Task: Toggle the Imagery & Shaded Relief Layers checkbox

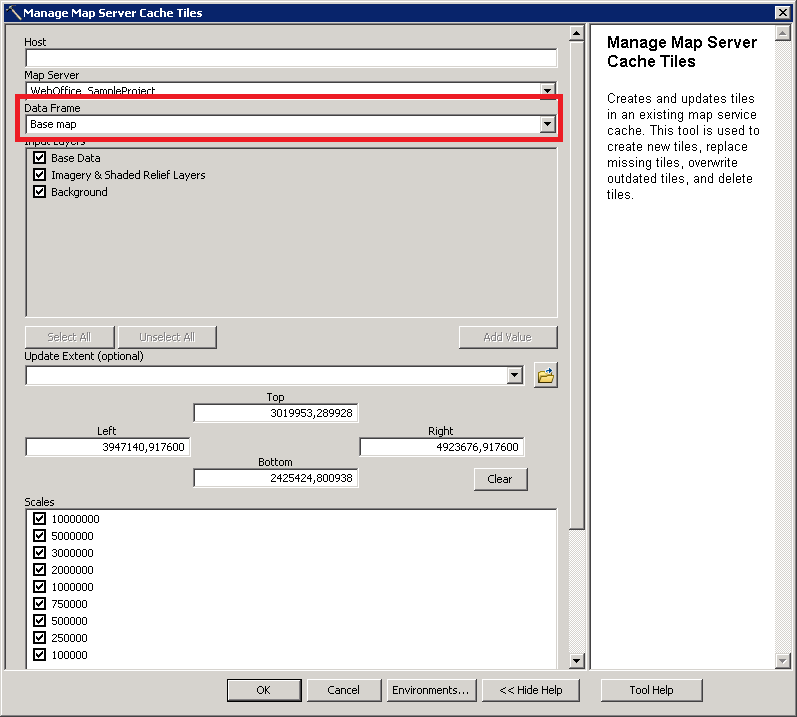Action: pos(40,175)
